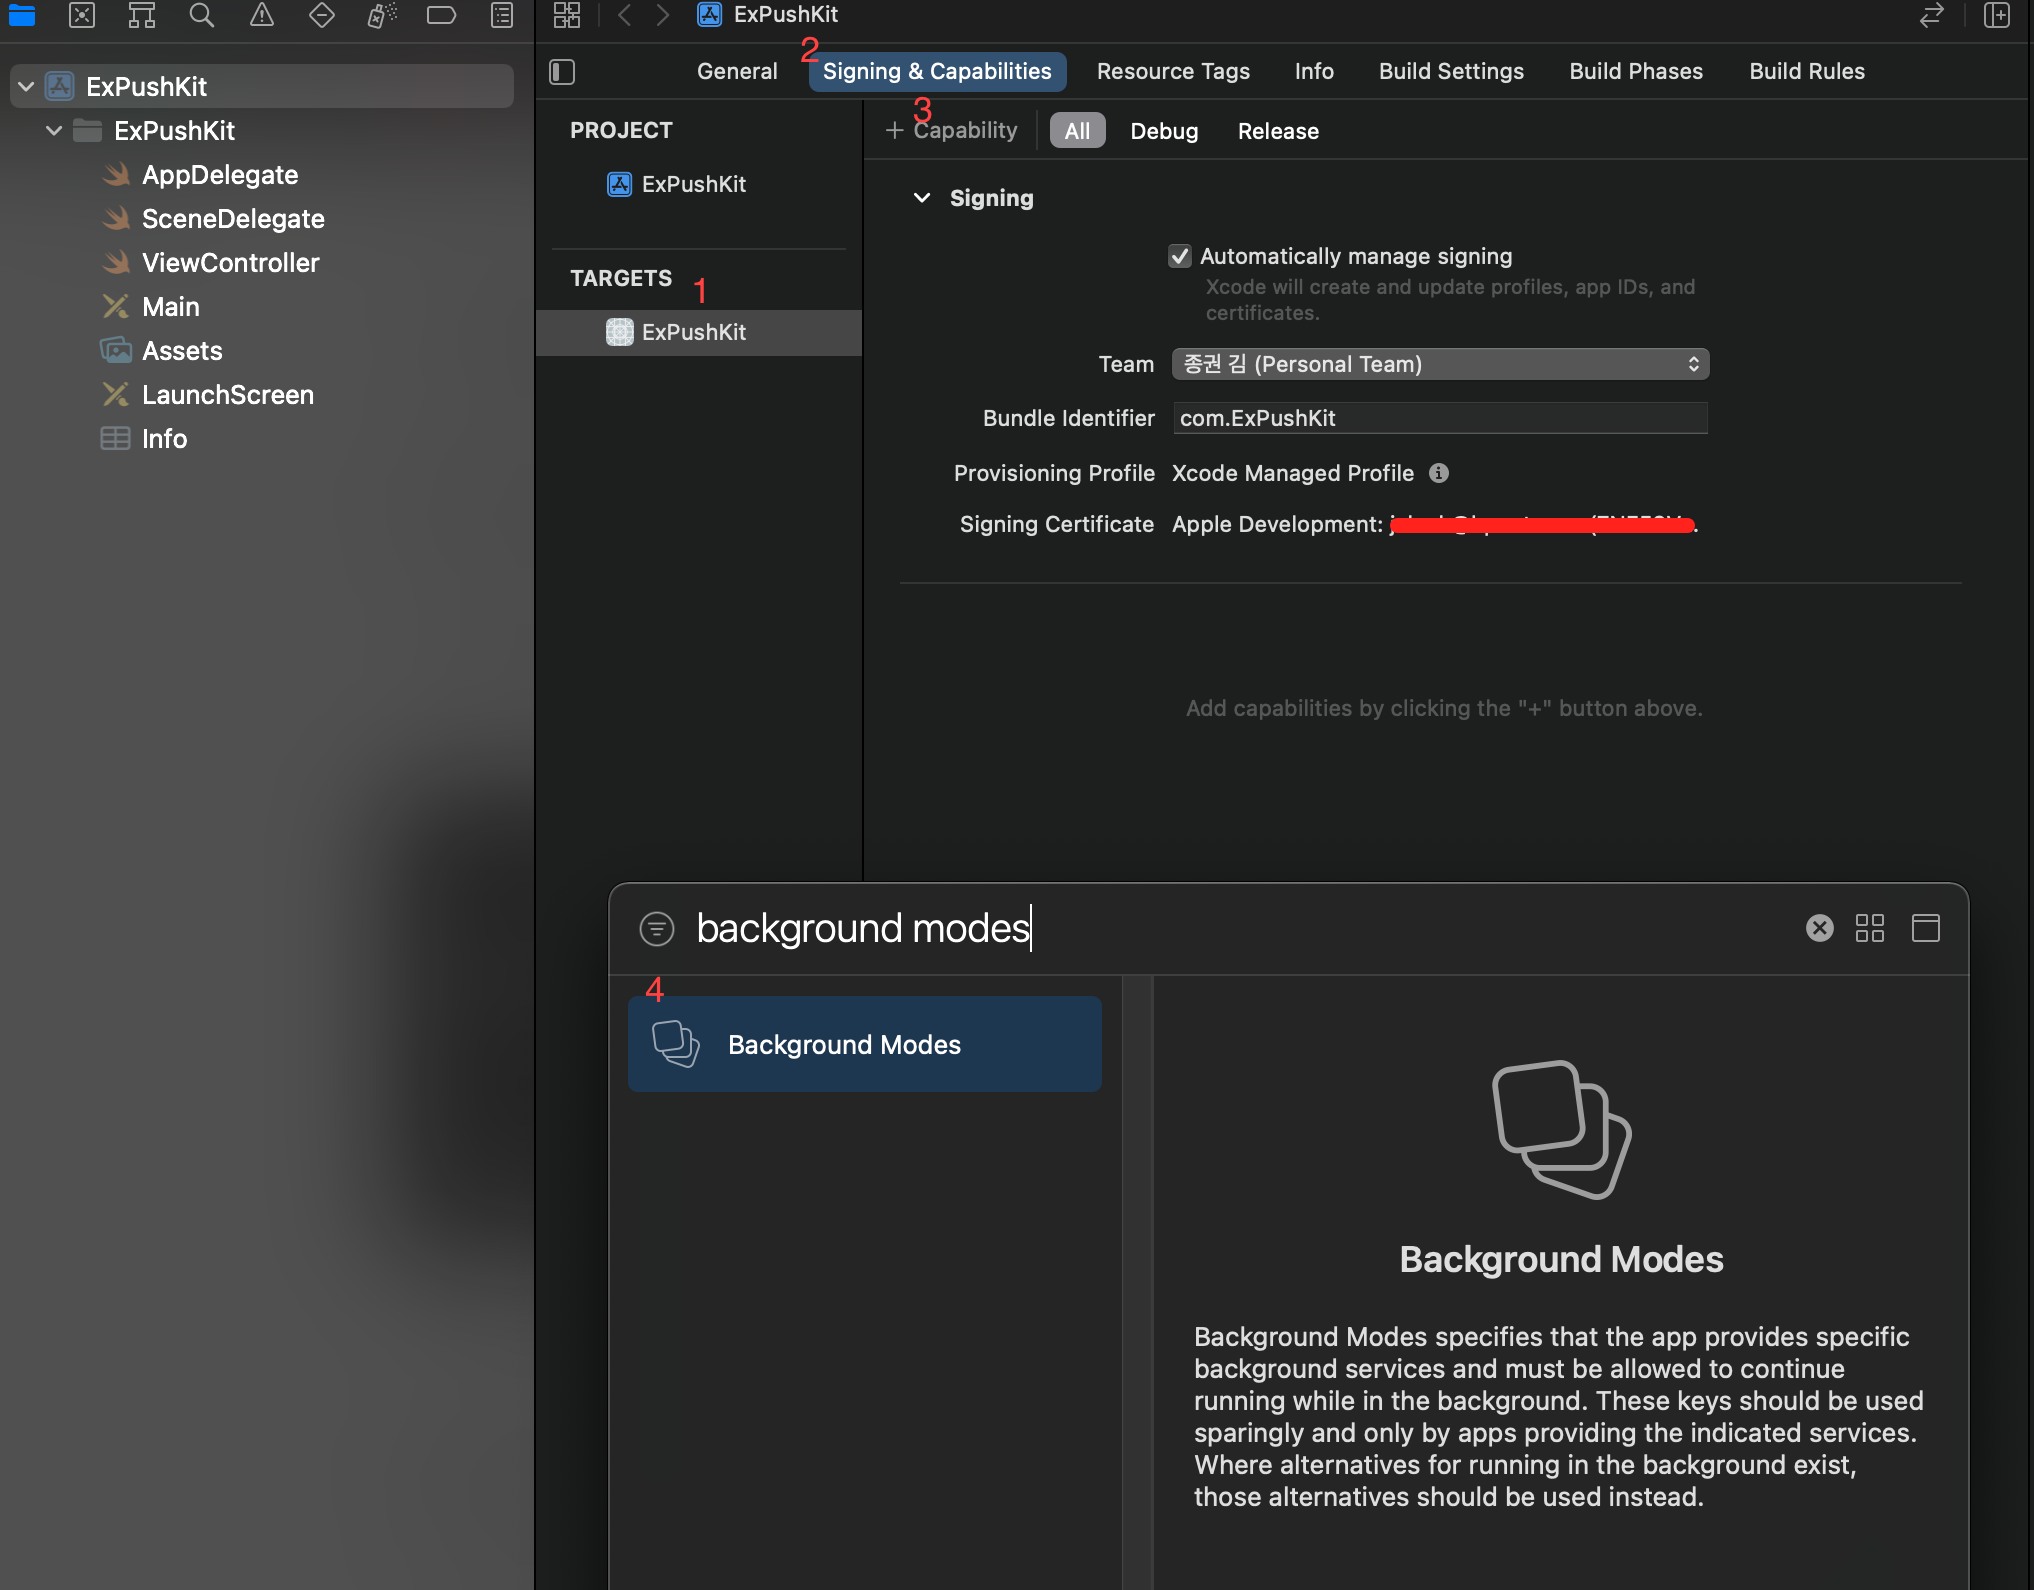Click Provisioning Profile info icon
Viewport: 2034px width, 1590px height.
point(1438,473)
